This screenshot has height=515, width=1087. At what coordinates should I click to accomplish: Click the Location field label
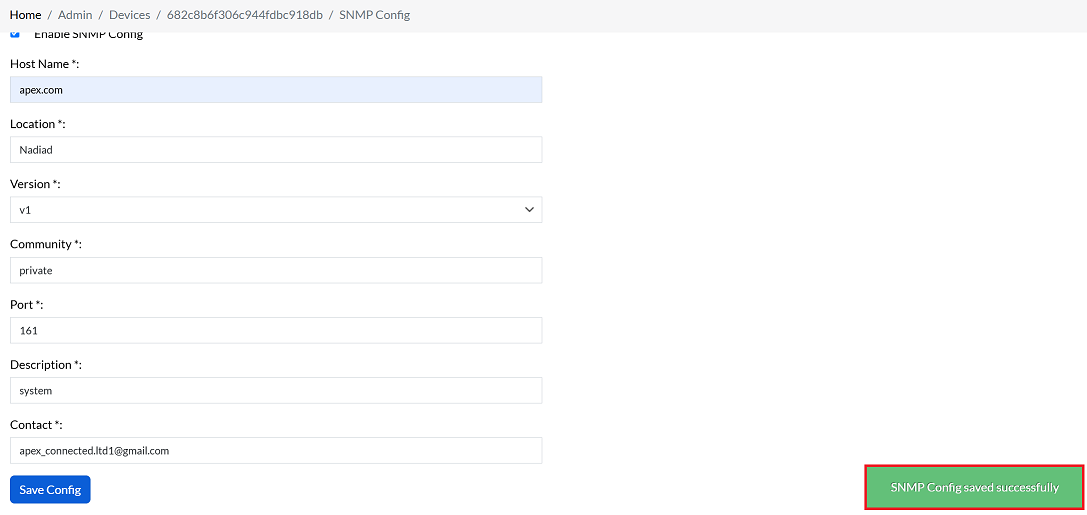coord(35,124)
